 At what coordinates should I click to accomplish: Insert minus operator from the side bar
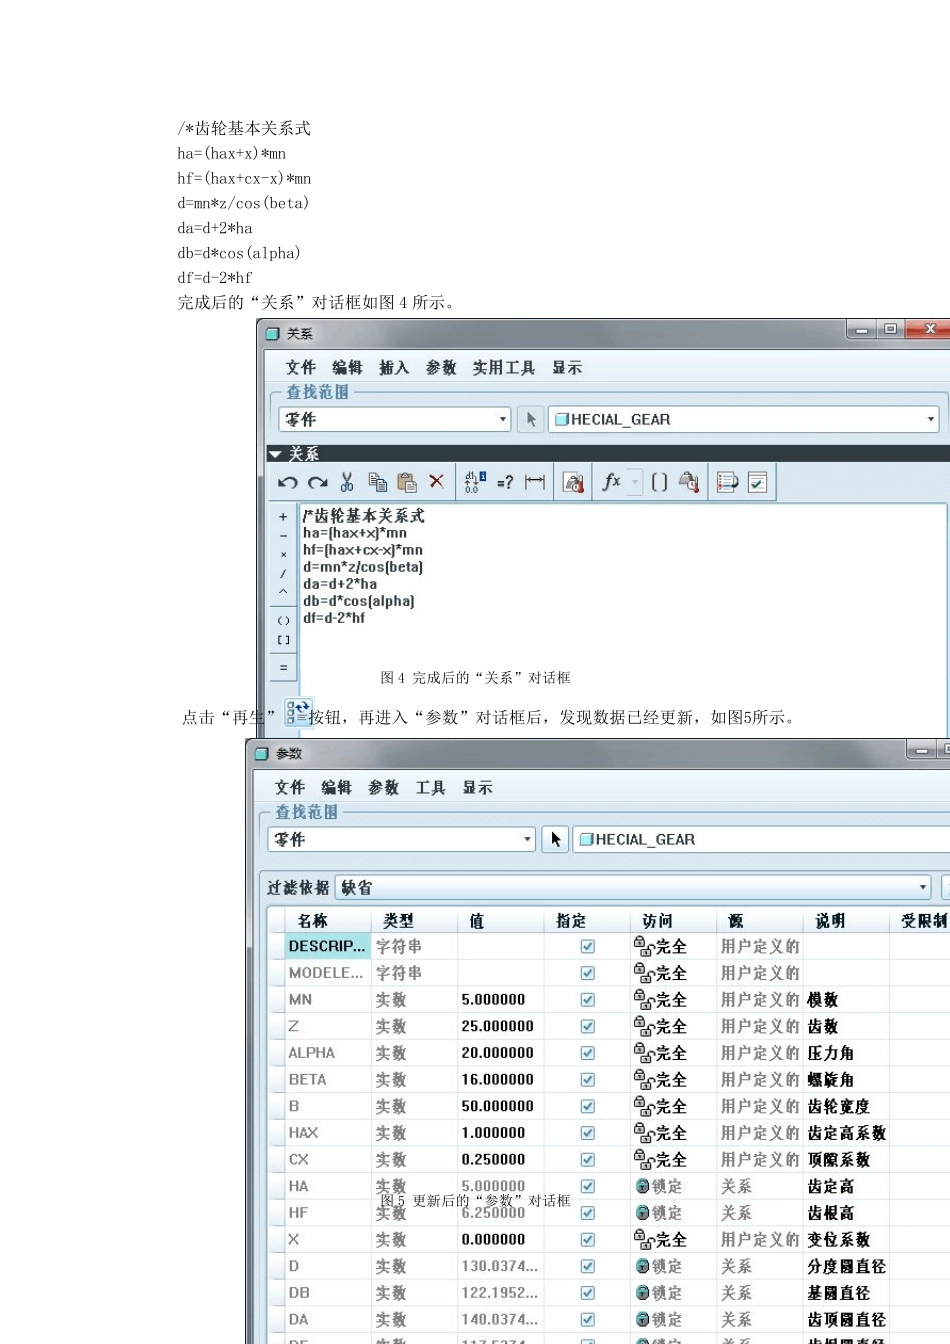(x=283, y=535)
